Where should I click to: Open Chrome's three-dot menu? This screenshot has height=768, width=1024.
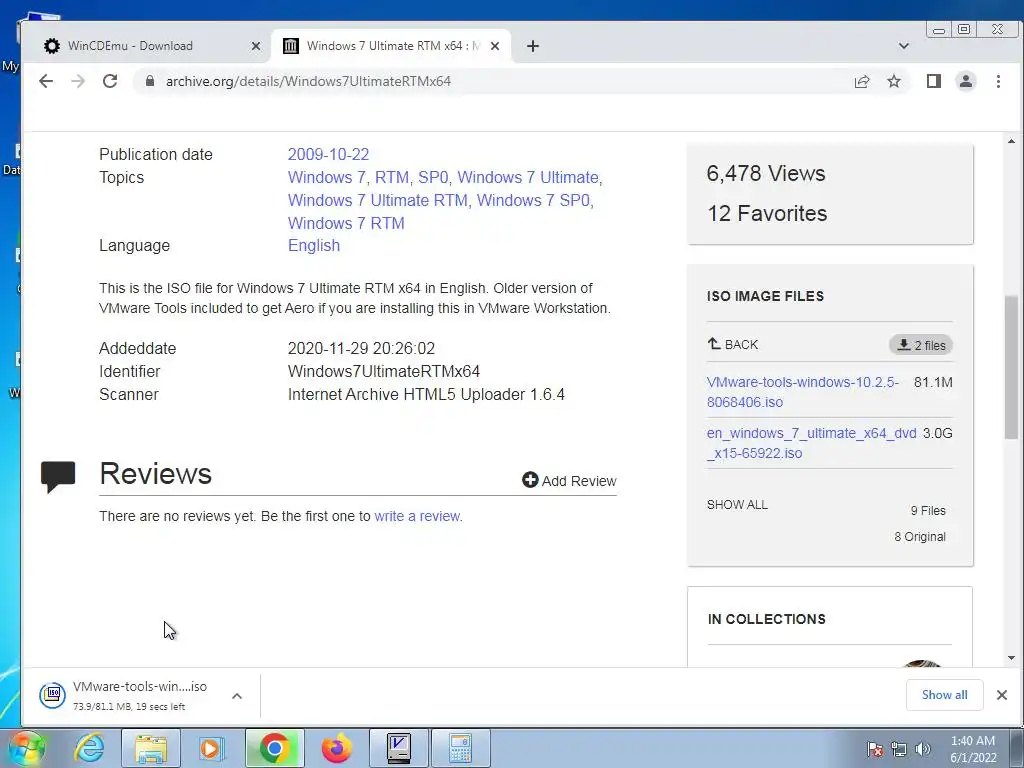click(998, 81)
